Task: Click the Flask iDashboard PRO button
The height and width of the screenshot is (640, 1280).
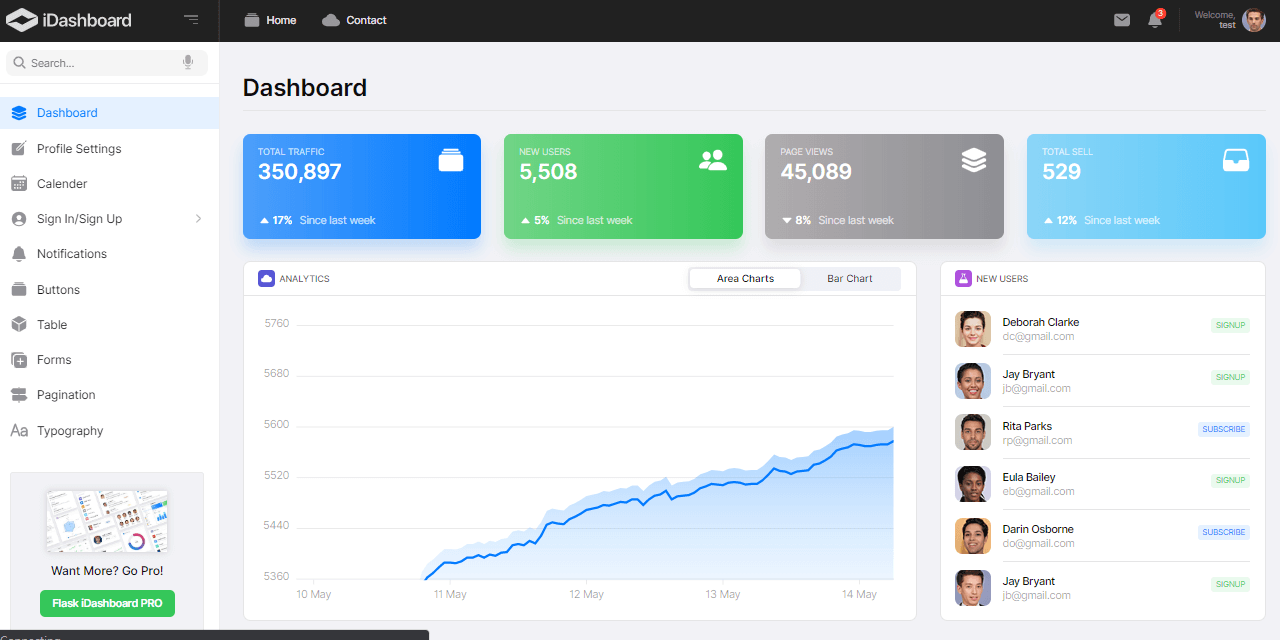Action: tap(107, 603)
